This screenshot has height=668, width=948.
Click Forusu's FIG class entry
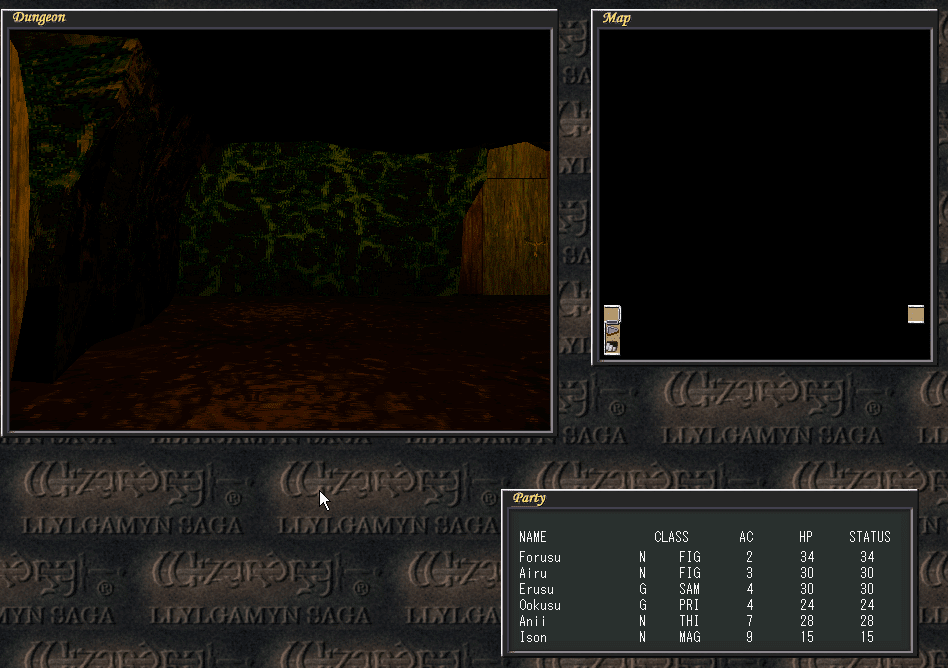(x=689, y=557)
